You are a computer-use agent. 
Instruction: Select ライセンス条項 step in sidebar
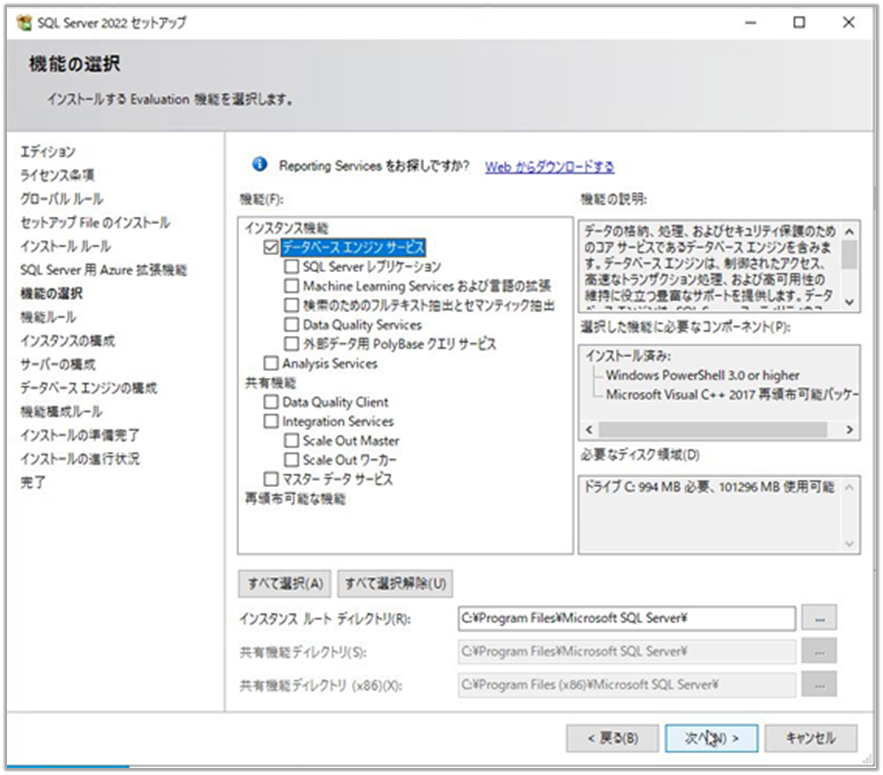pyautogui.click(x=57, y=175)
